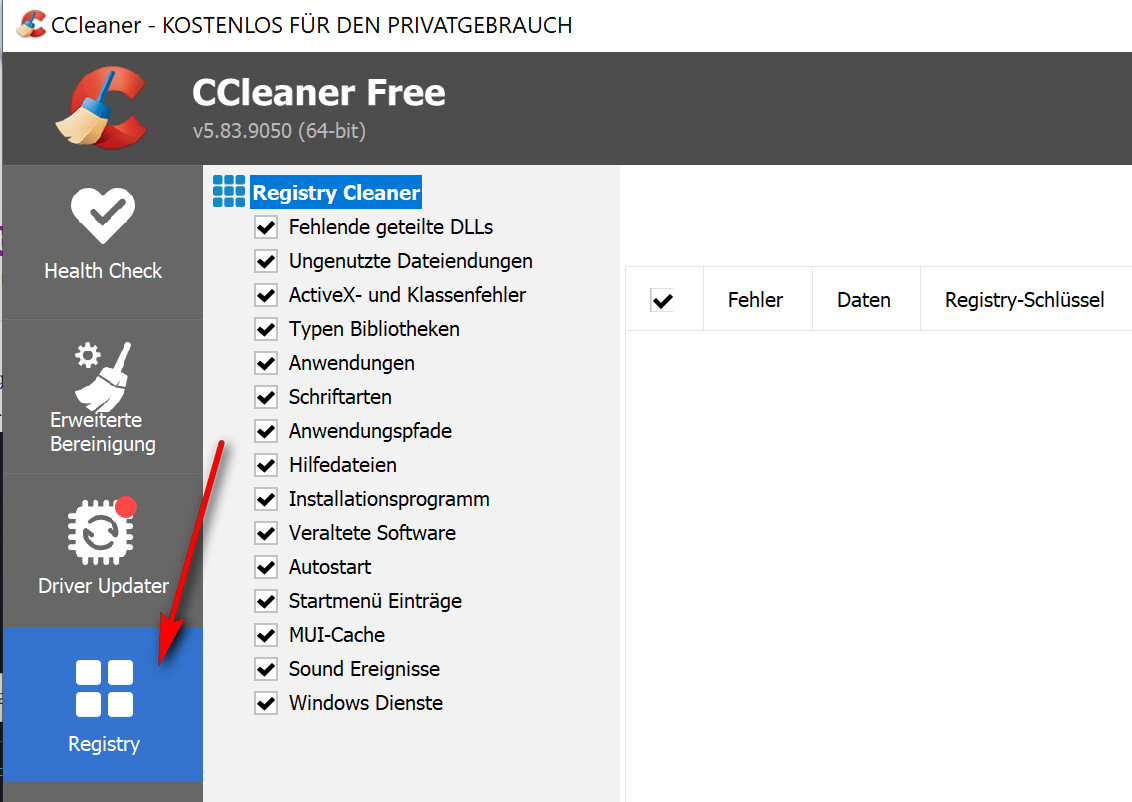Open Erweiterte Bereinigung broom icon

point(103,376)
